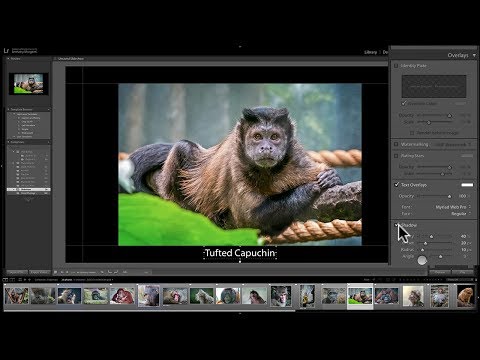Rotate adornment counter-clockwise in toolbar
The image size is (480, 360).
(x=110, y=272)
